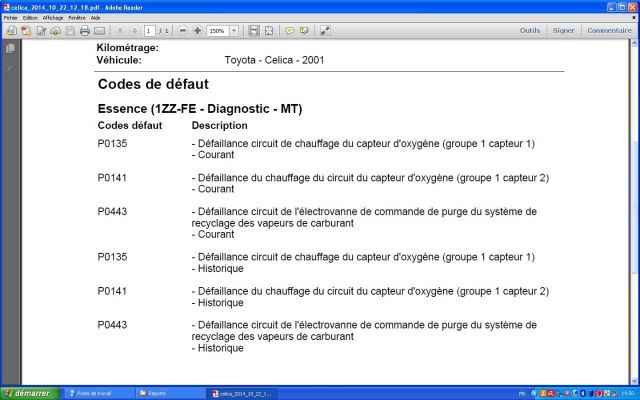Click the first P0135 fault code

point(112,144)
